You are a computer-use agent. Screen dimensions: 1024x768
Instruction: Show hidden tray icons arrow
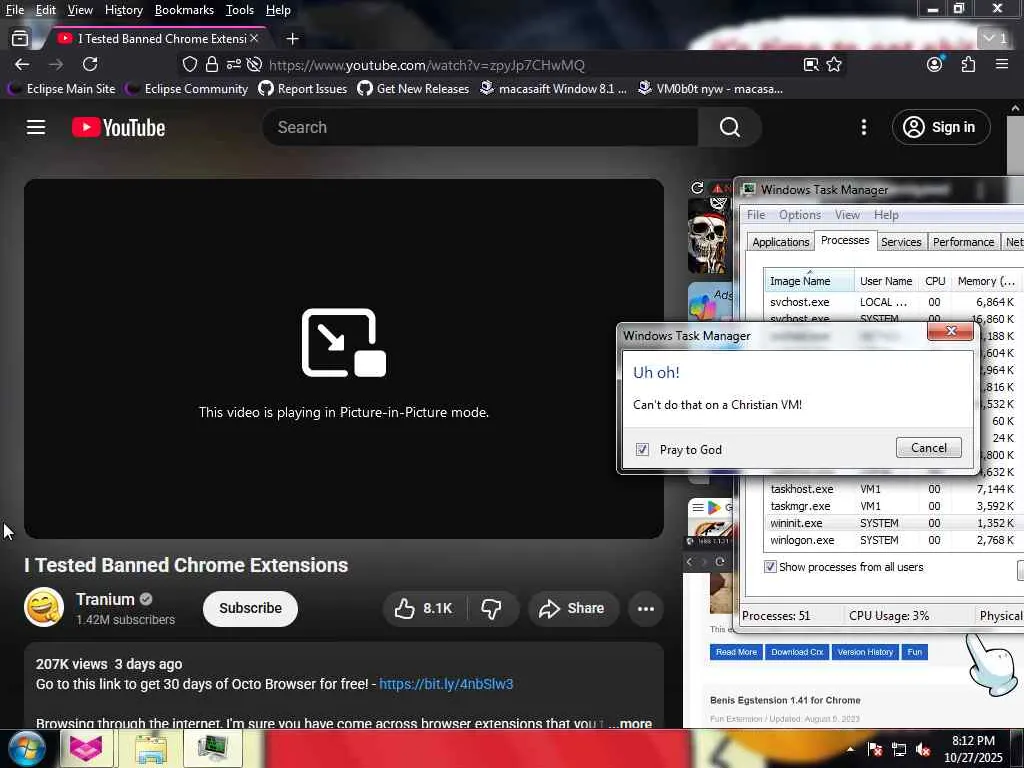coord(850,750)
